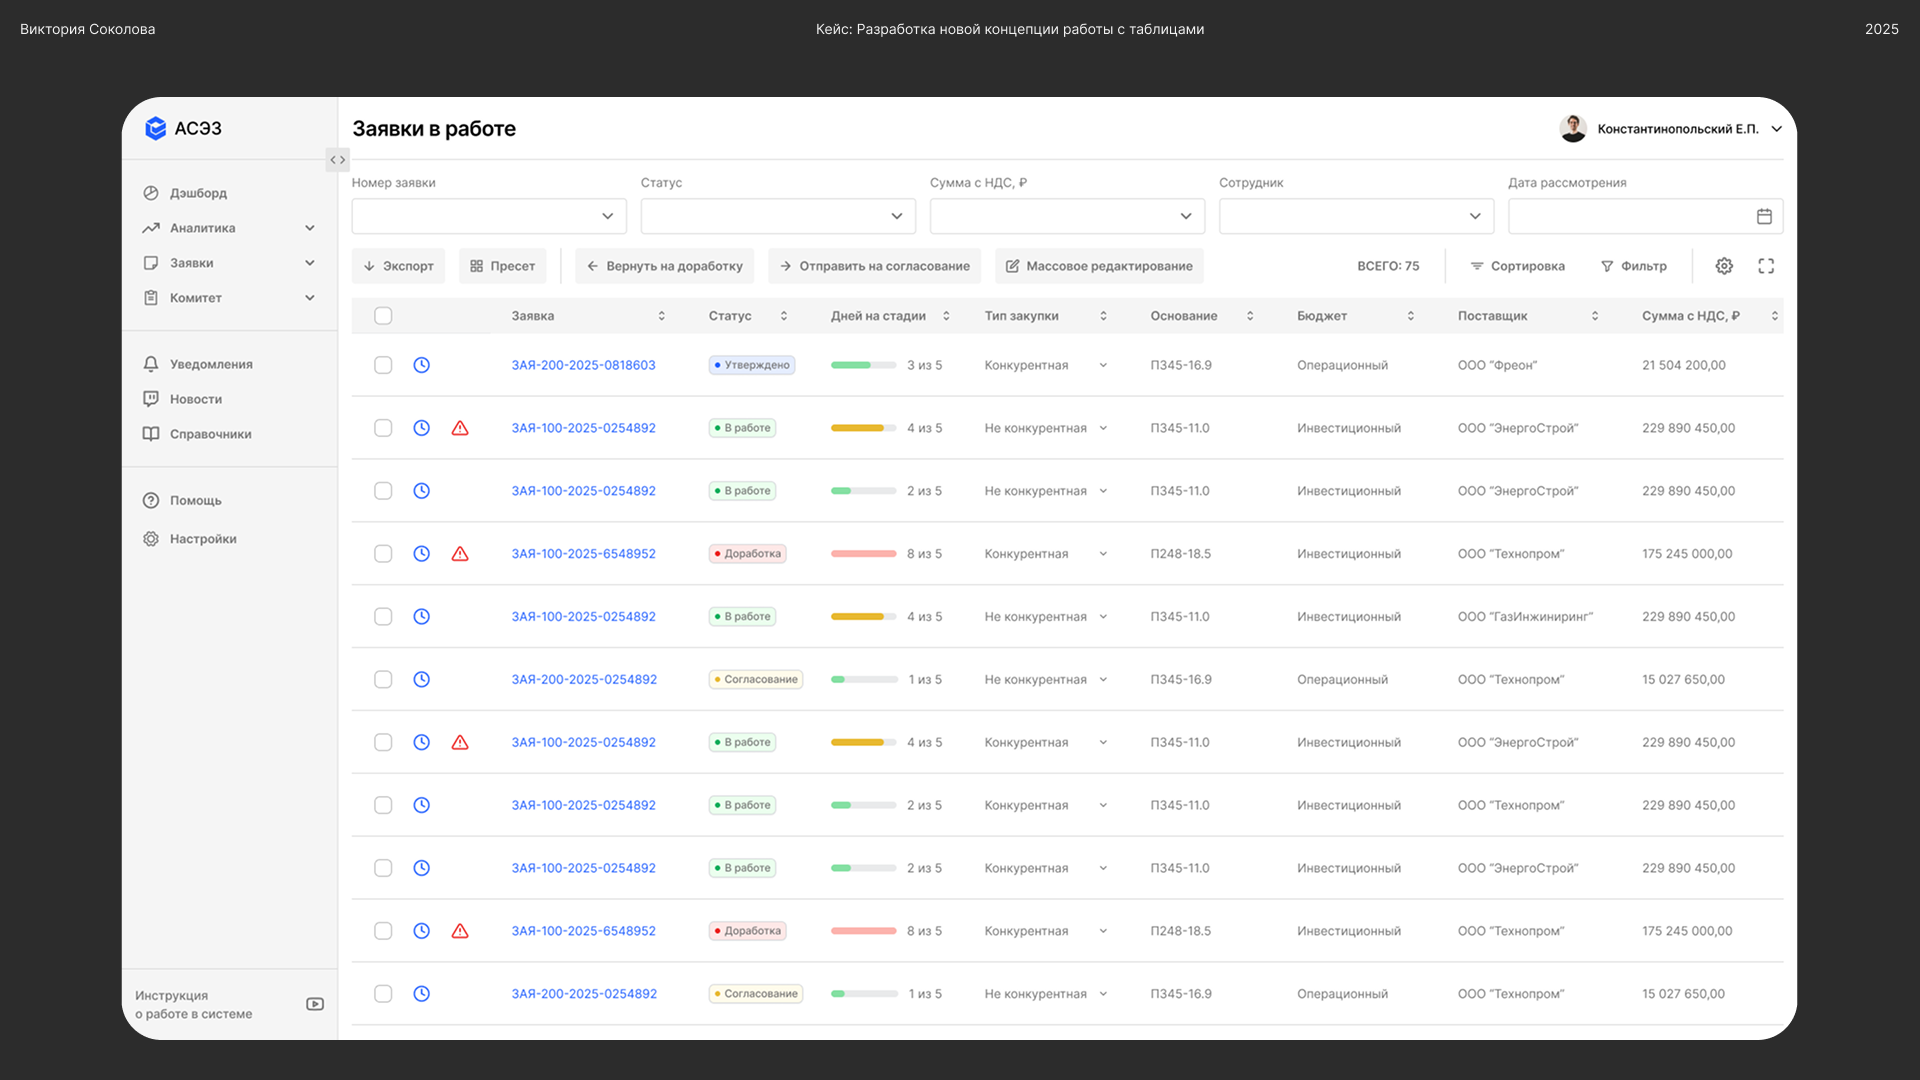Expand the Аналитика sidebar section
This screenshot has height=1080, width=1920.
click(310, 228)
